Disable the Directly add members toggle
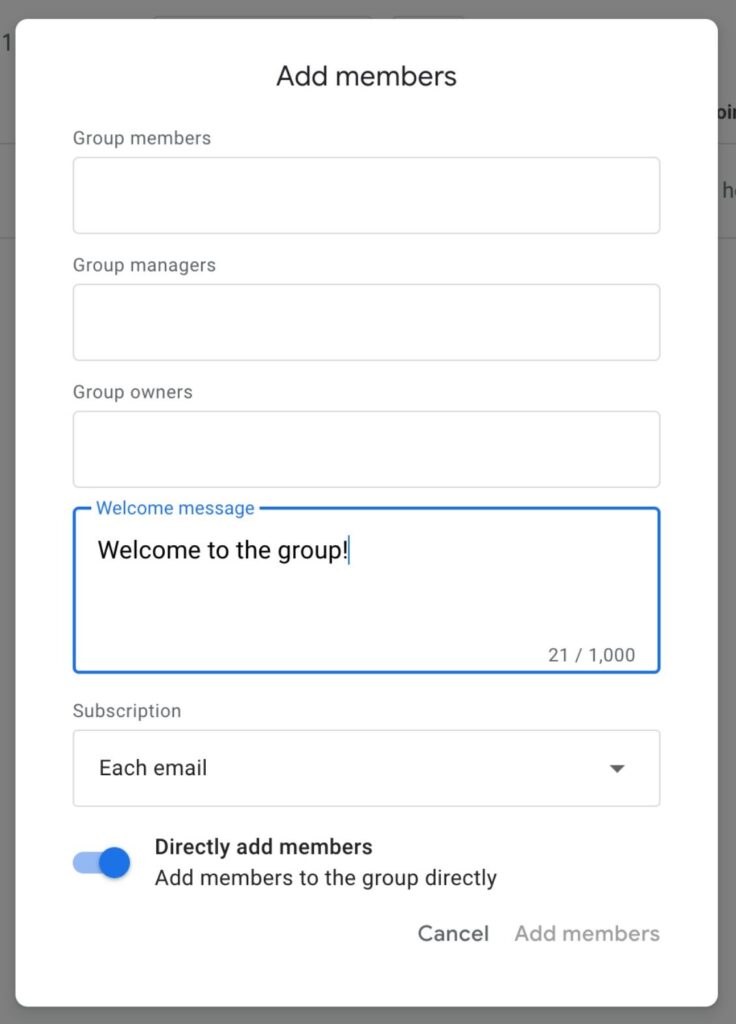The image size is (736, 1024). 102,862
